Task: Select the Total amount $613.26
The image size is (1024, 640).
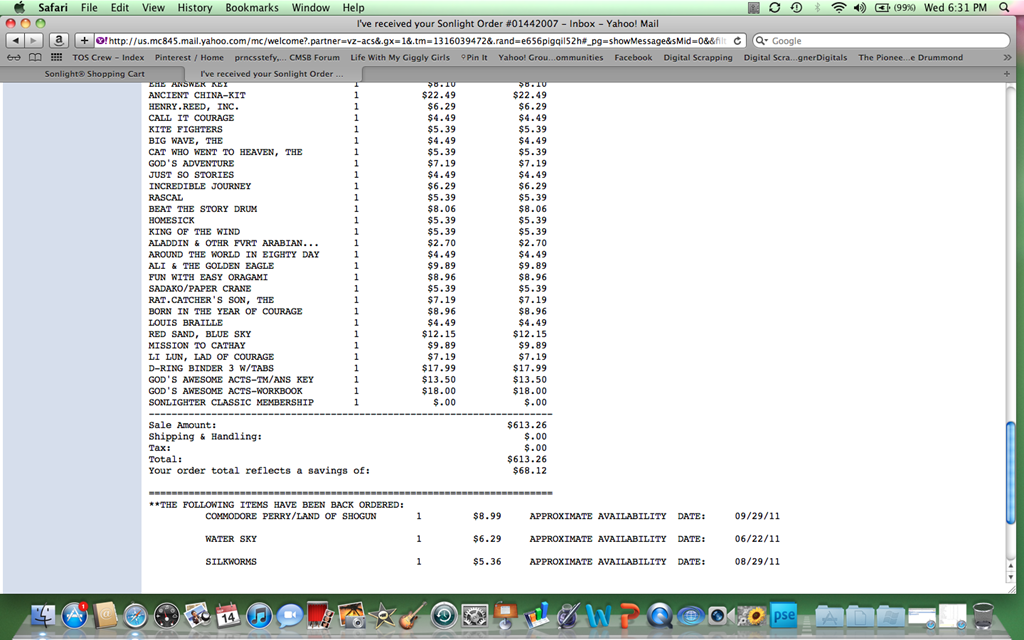Action: pyautogui.click(x=526, y=459)
